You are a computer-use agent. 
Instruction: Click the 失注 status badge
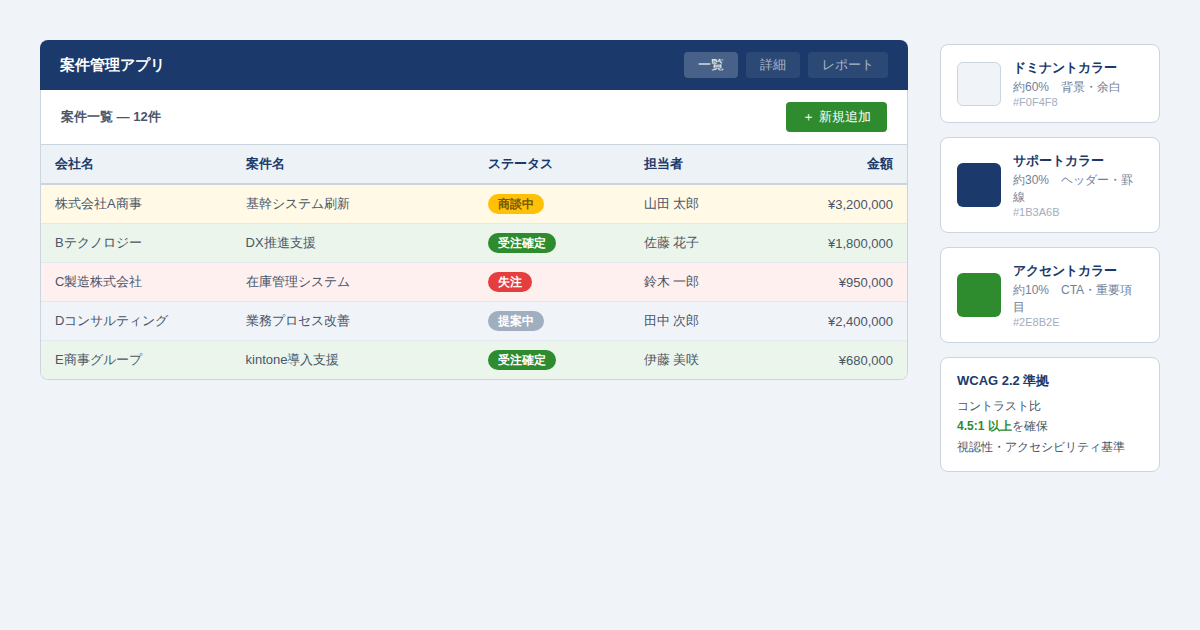[510, 282]
